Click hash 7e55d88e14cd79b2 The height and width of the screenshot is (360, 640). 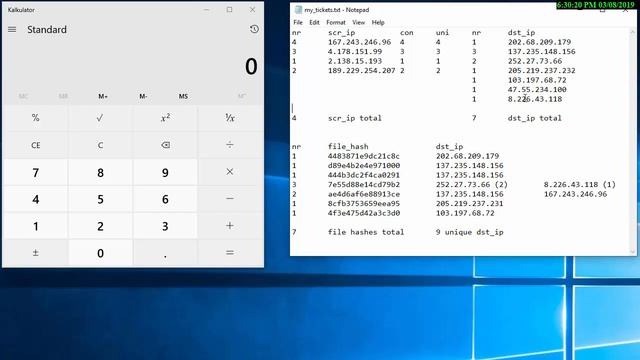363,184
